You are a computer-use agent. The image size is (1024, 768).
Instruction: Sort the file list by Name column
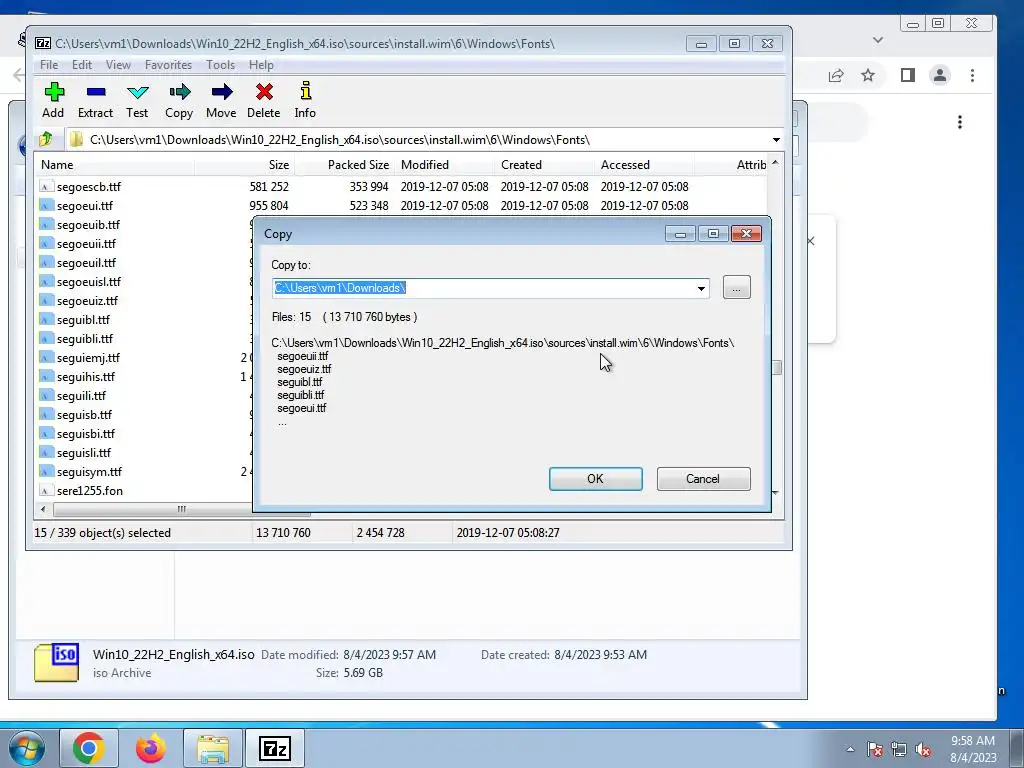pos(115,165)
